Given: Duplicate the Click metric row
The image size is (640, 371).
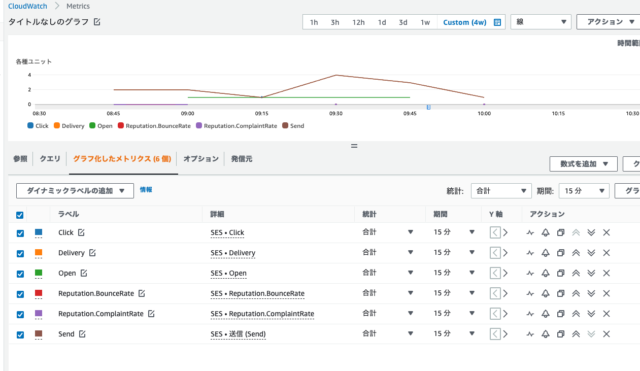Looking at the screenshot, I should click(x=561, y=233).
